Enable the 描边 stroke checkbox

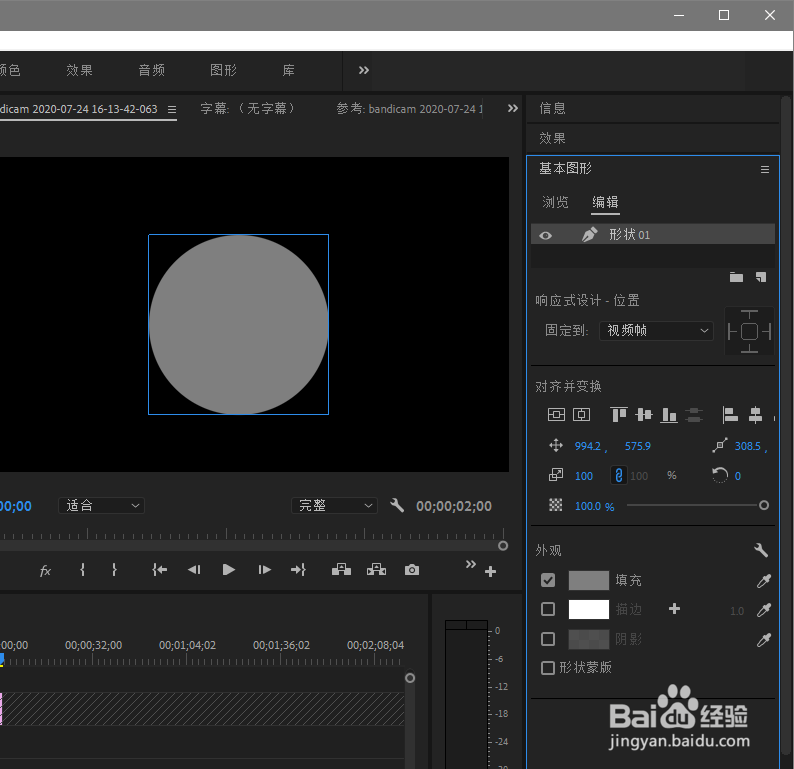[548, 609]
